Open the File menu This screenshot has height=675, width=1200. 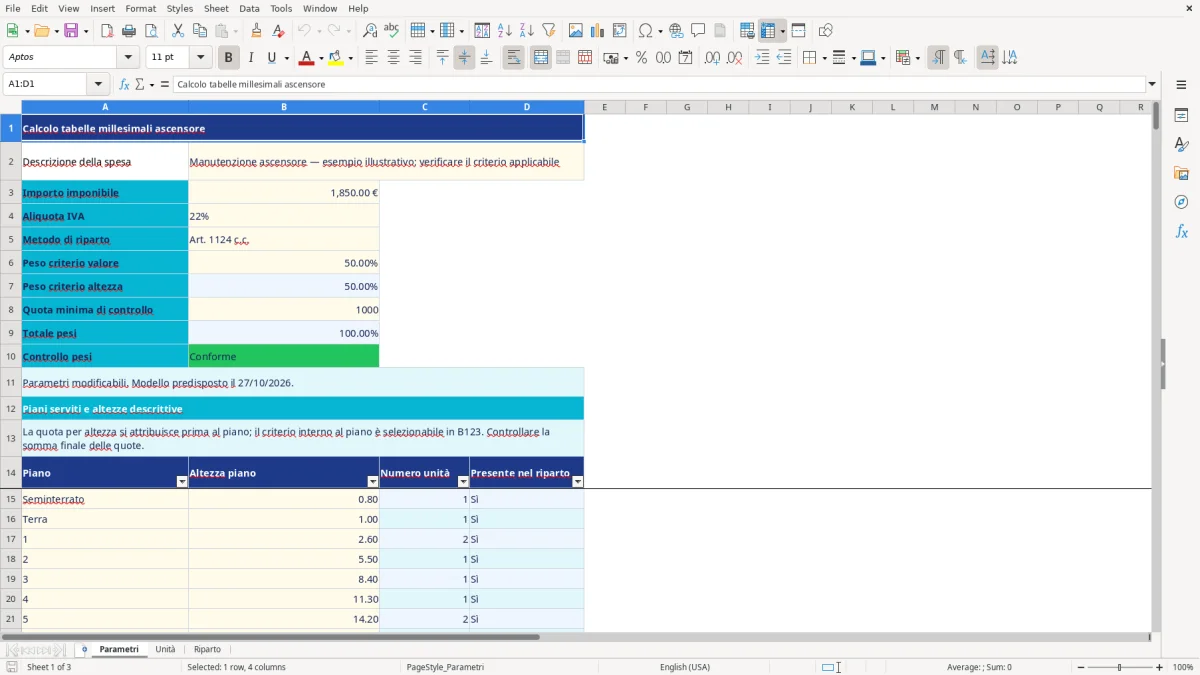[x=12, y=8]
